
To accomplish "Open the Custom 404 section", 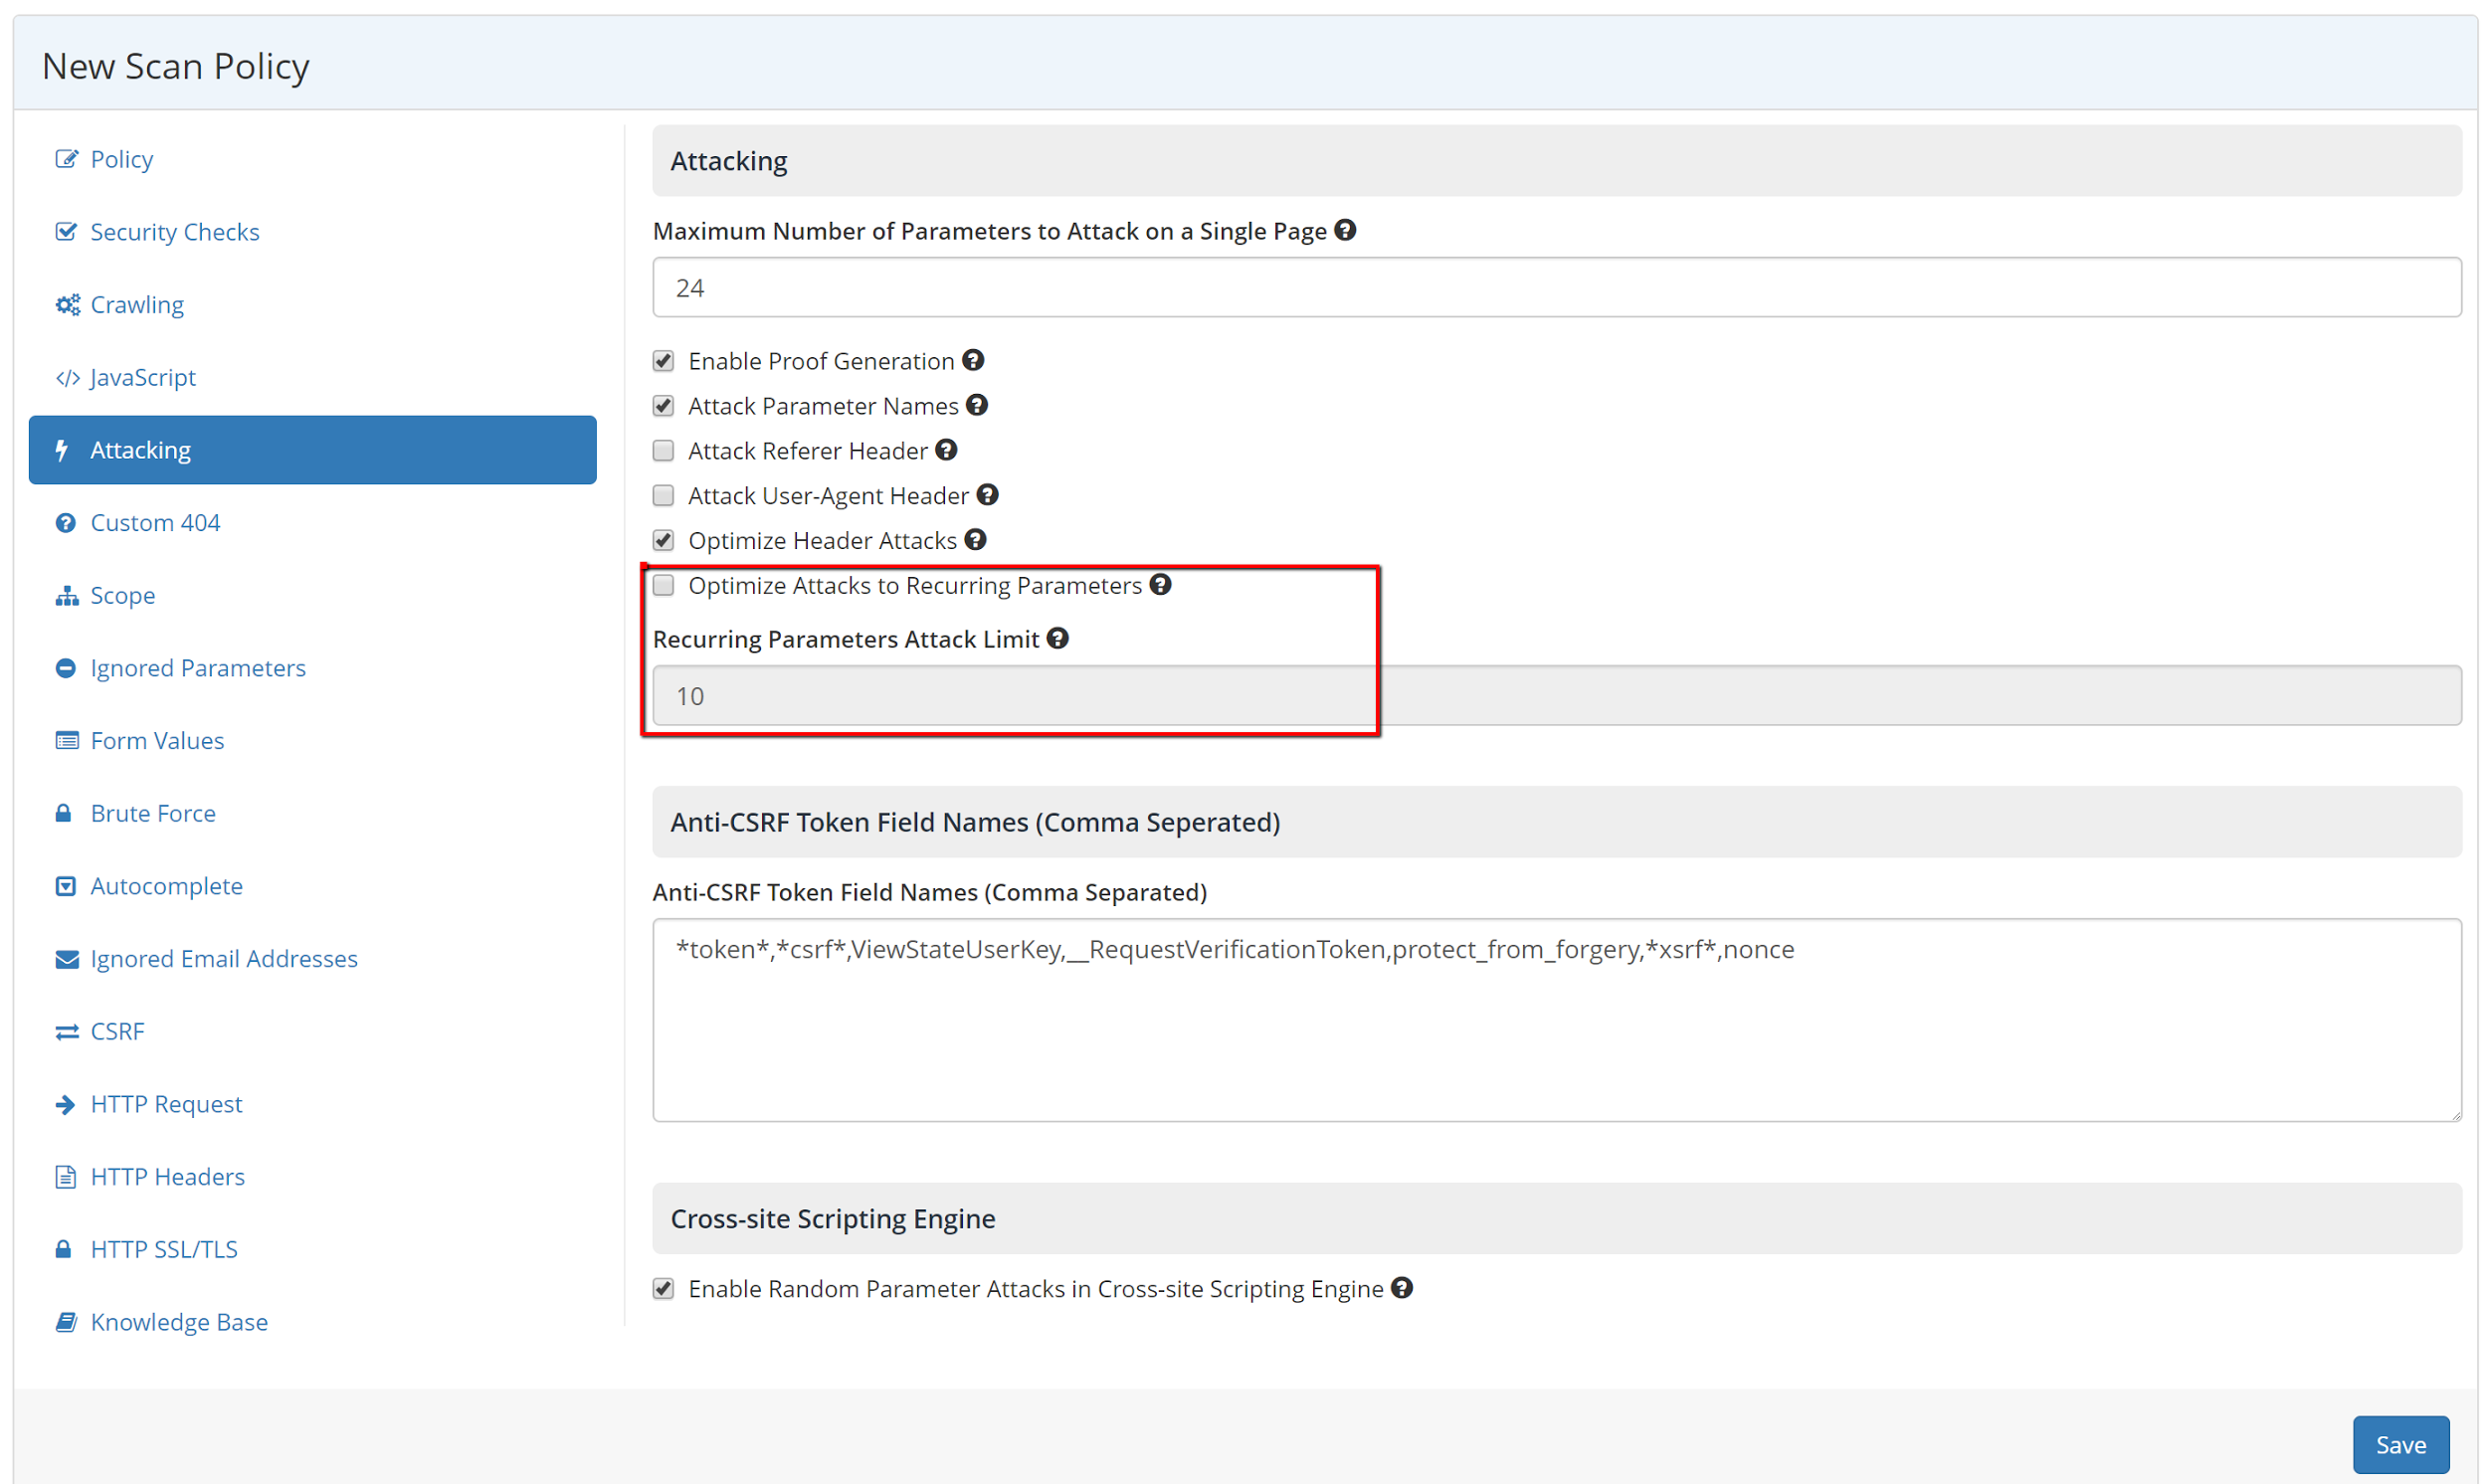I will click(154, 521).
